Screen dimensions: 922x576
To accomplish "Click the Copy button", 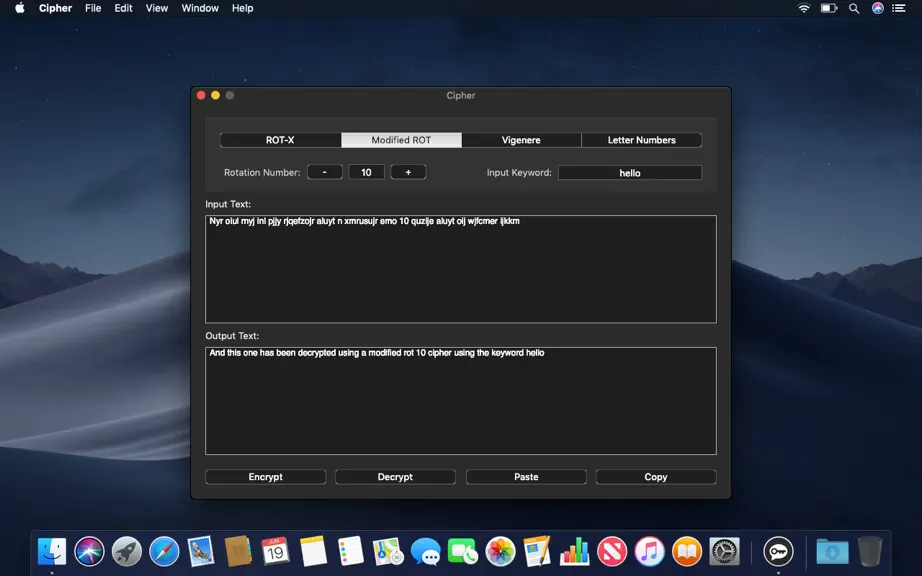I will click(x=656, y=477).
